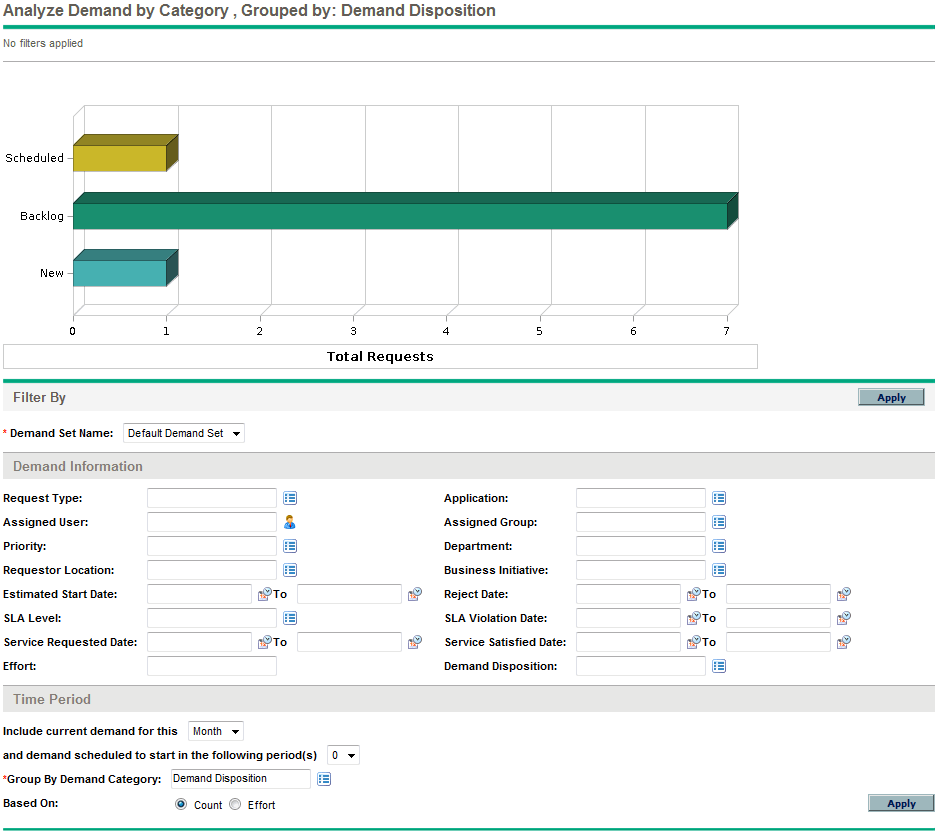Open SLA Violation Date to-date calendar icon
The width and height of the screenshot is (939, 832).
pyautogui.click(x=844, y=618)
